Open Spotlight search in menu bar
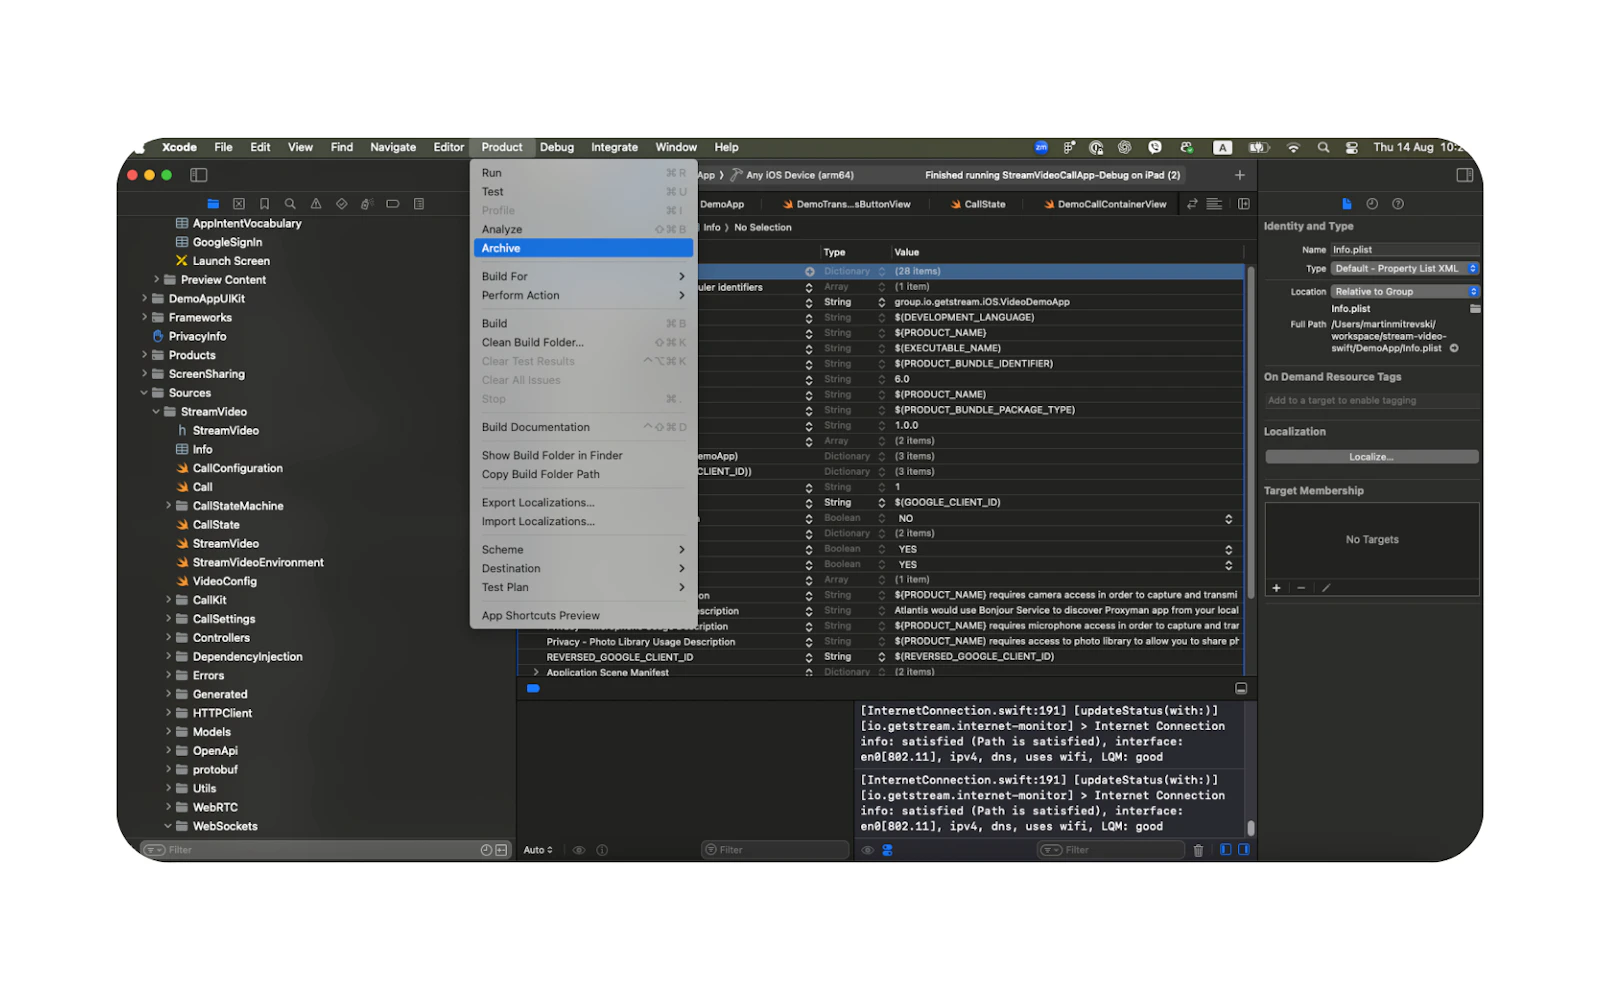1600x1000 pixels. point(1323,147)
